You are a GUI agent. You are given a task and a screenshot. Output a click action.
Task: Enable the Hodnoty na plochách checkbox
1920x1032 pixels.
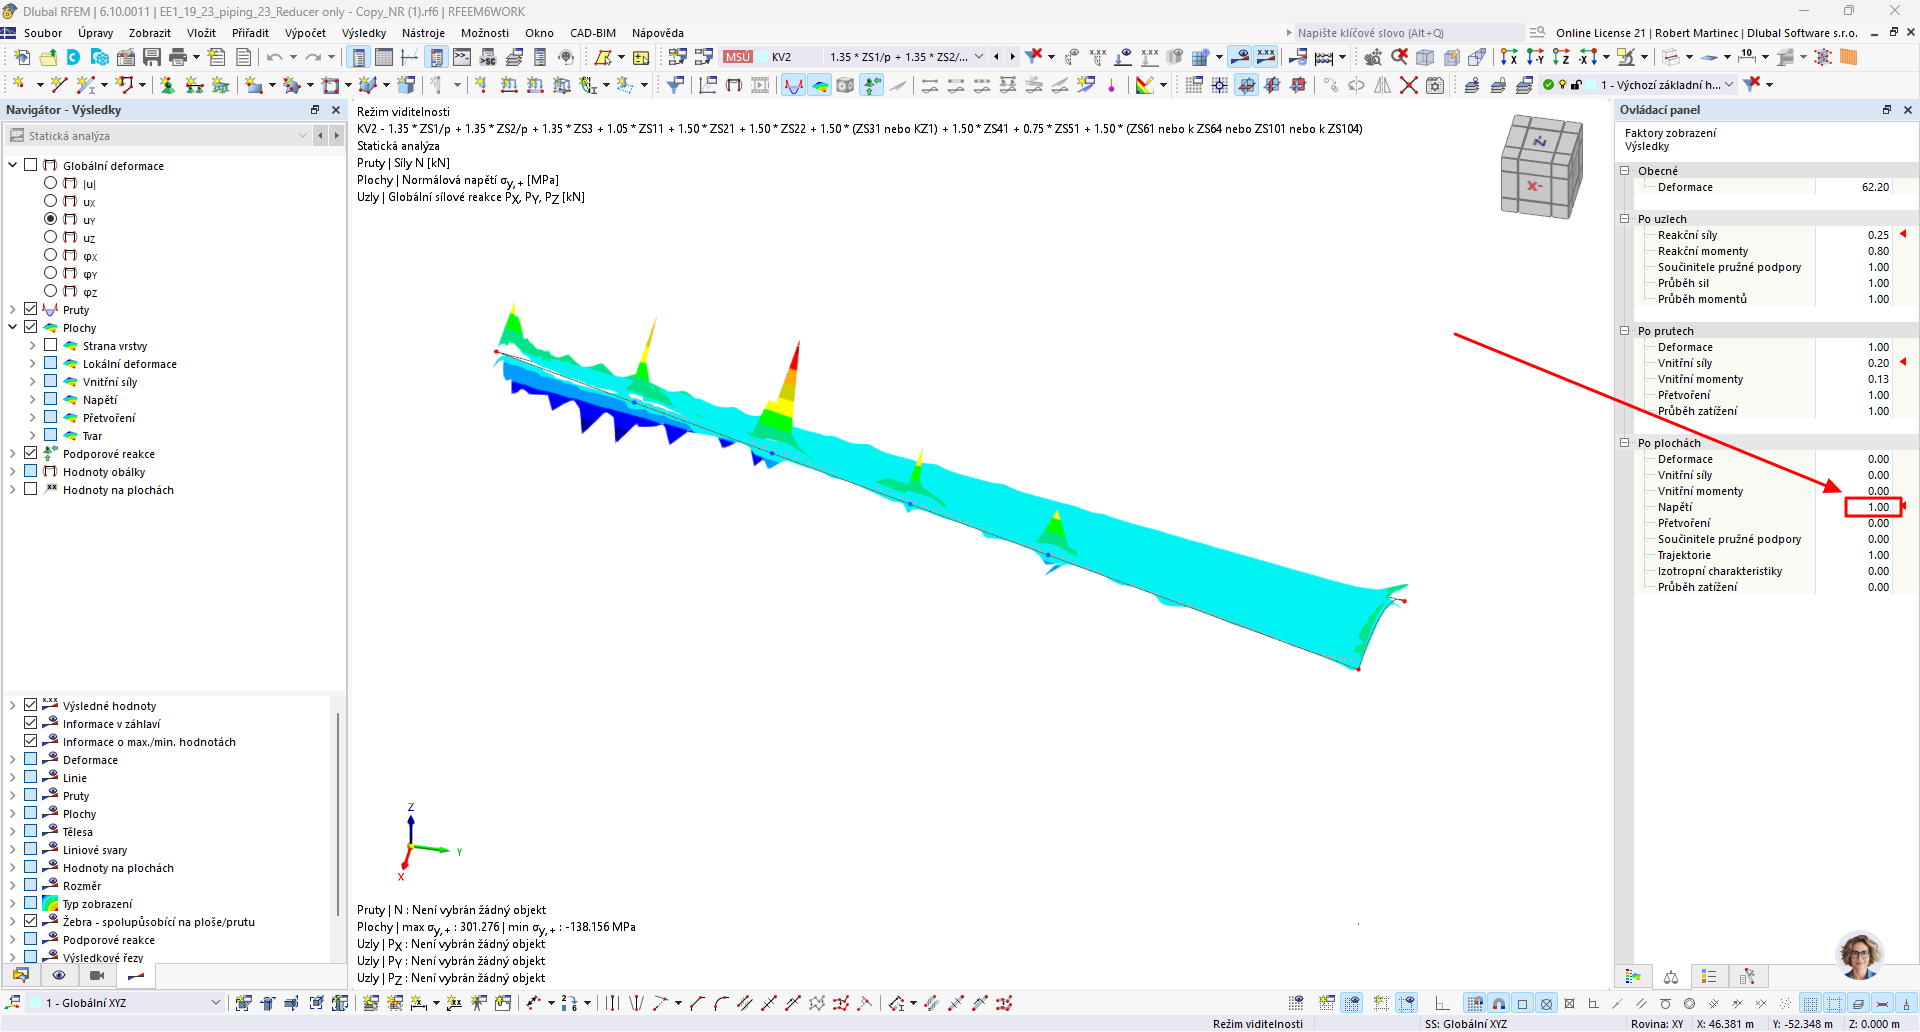[x=31, y=489]
